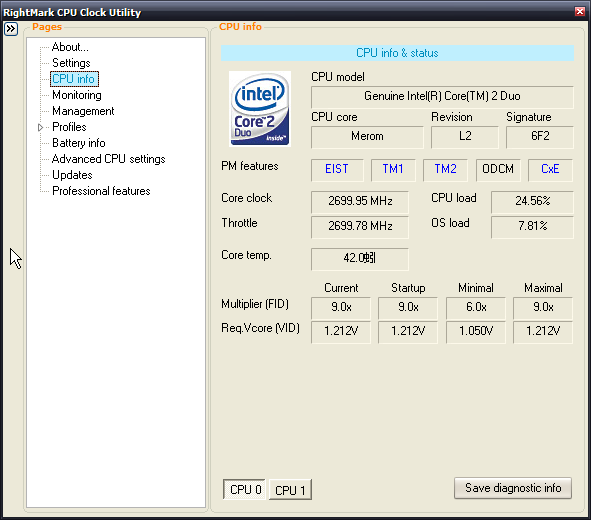Click the TM2 power feature indicator
The height and width of the screenshot is (520, 591).
click(x=446, y=169)
